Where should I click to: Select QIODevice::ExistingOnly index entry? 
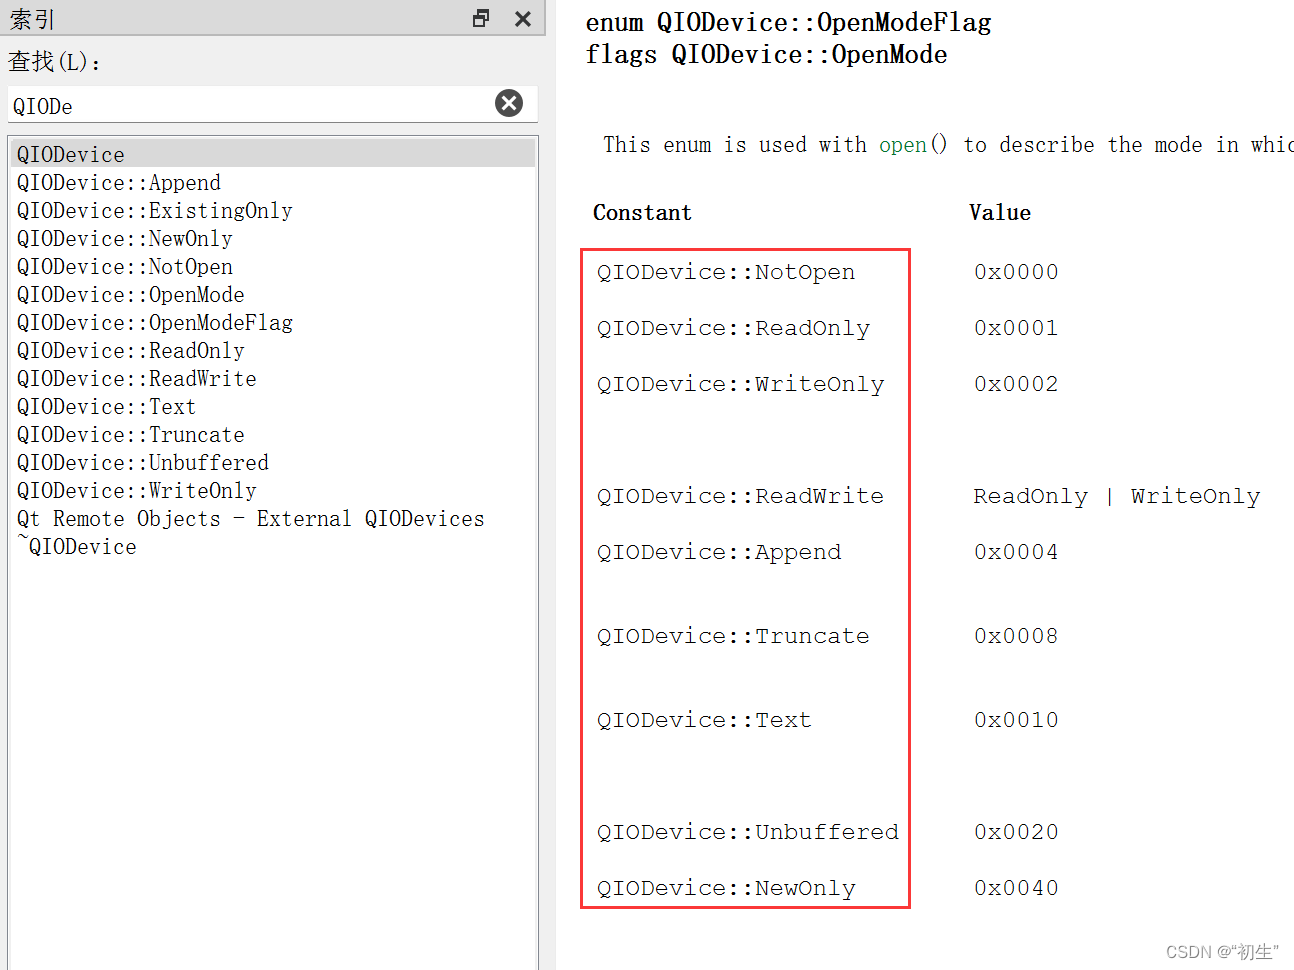pyautogui.click(x=273, y=210)
